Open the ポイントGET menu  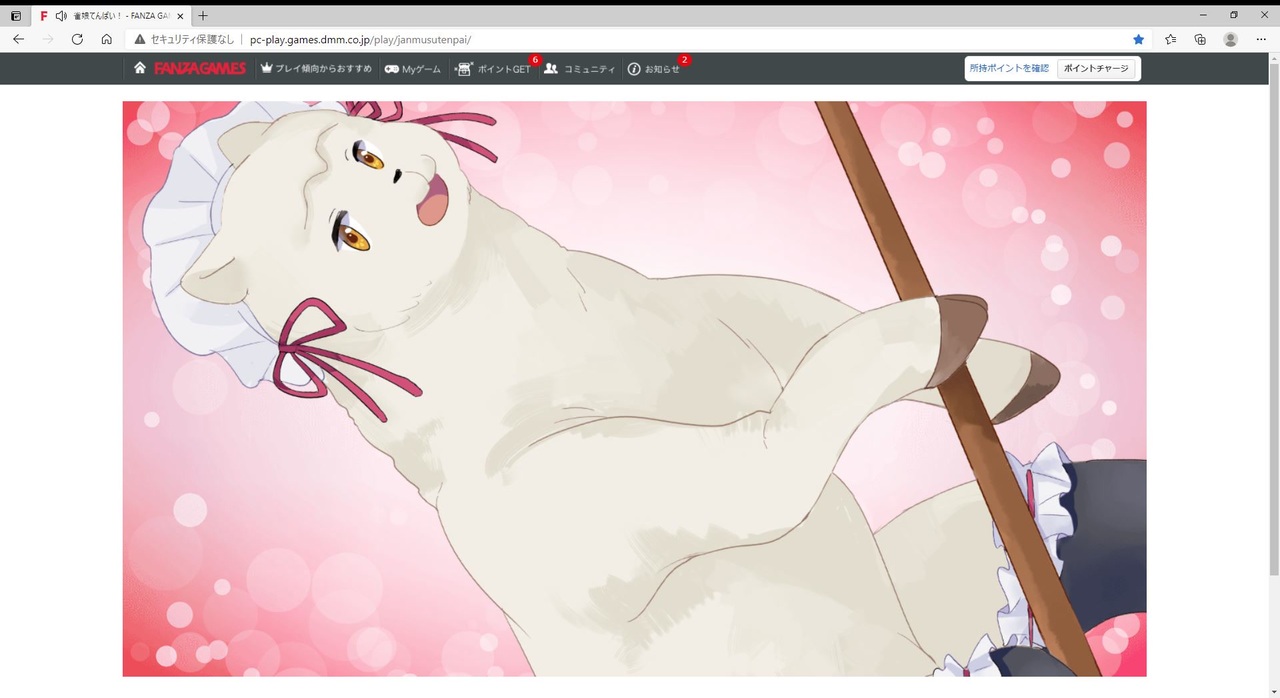[493, 68]
